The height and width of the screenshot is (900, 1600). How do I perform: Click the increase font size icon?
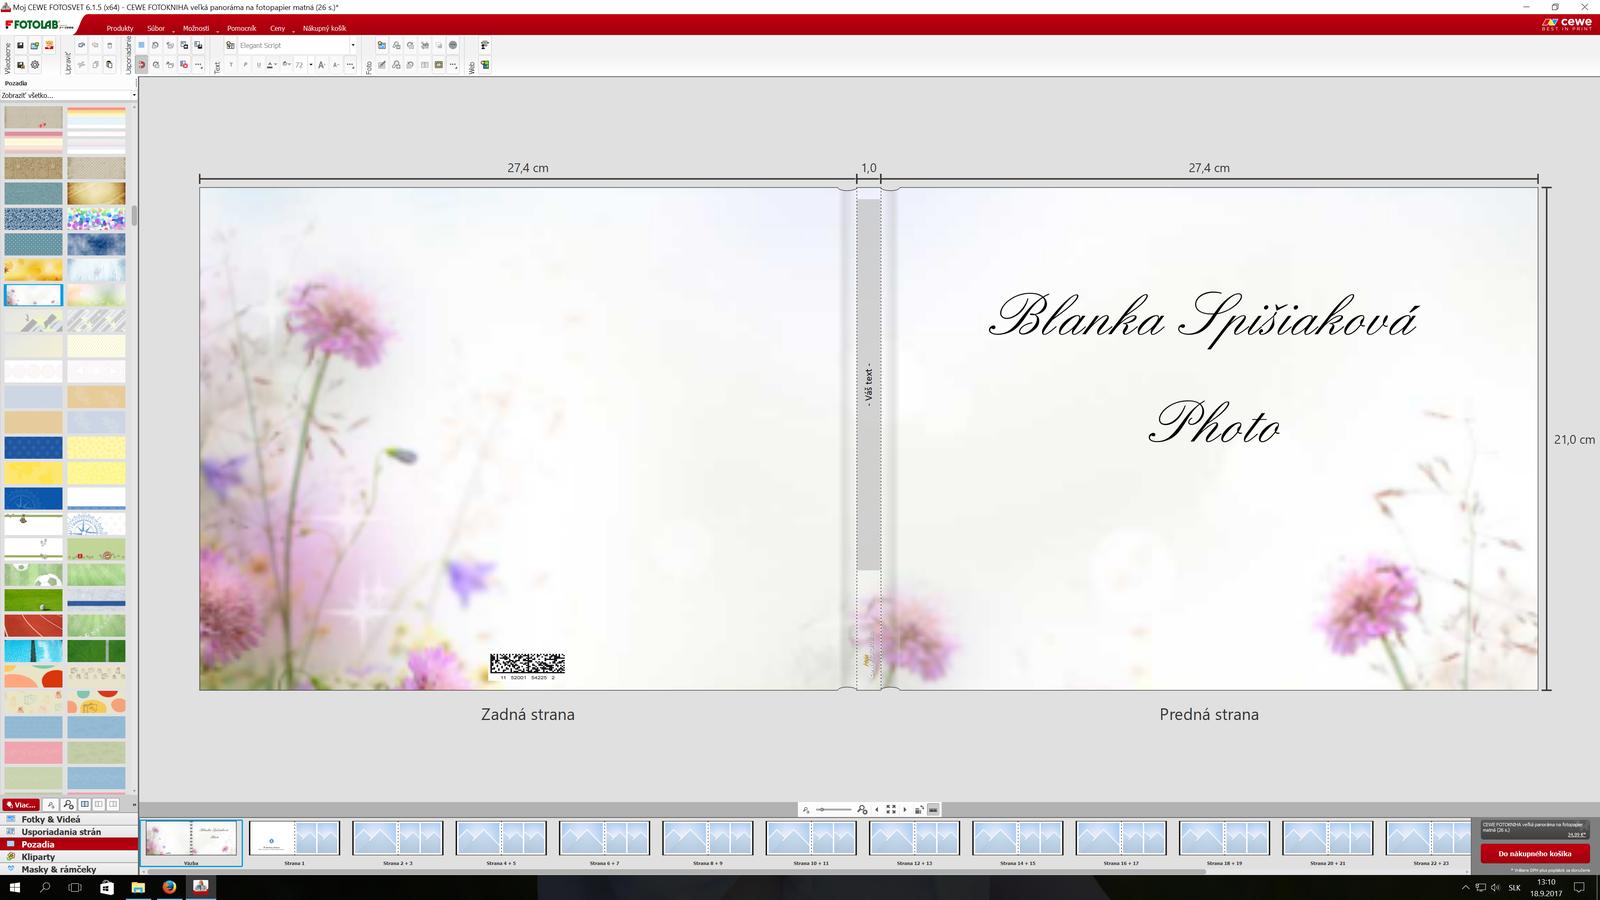[321, 65]
